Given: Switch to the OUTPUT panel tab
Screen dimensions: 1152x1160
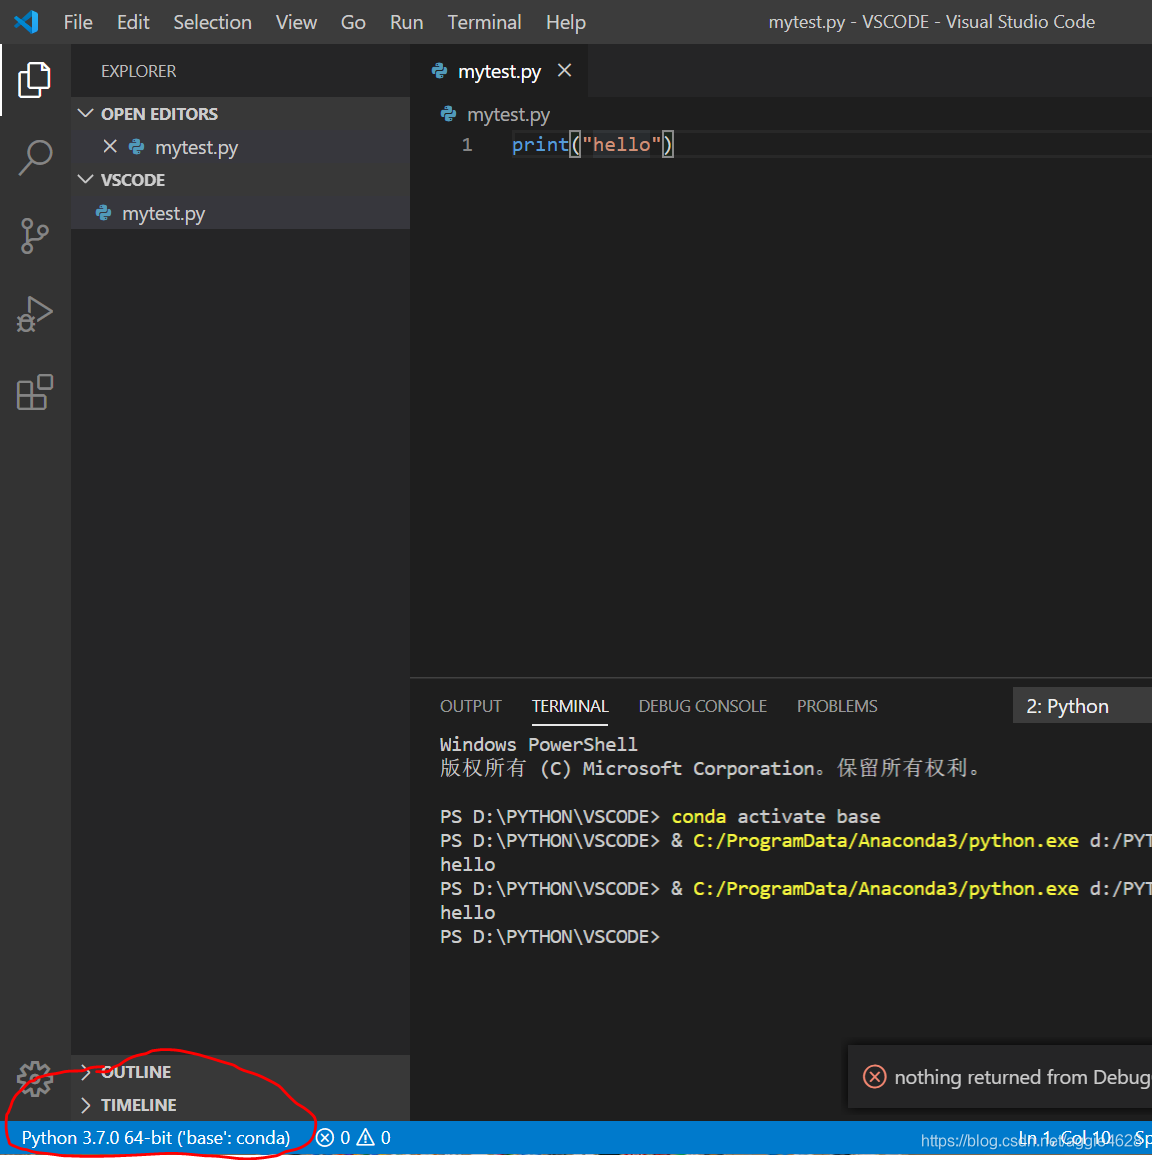Looking at the screenshot, I should [x=471, y=706].
